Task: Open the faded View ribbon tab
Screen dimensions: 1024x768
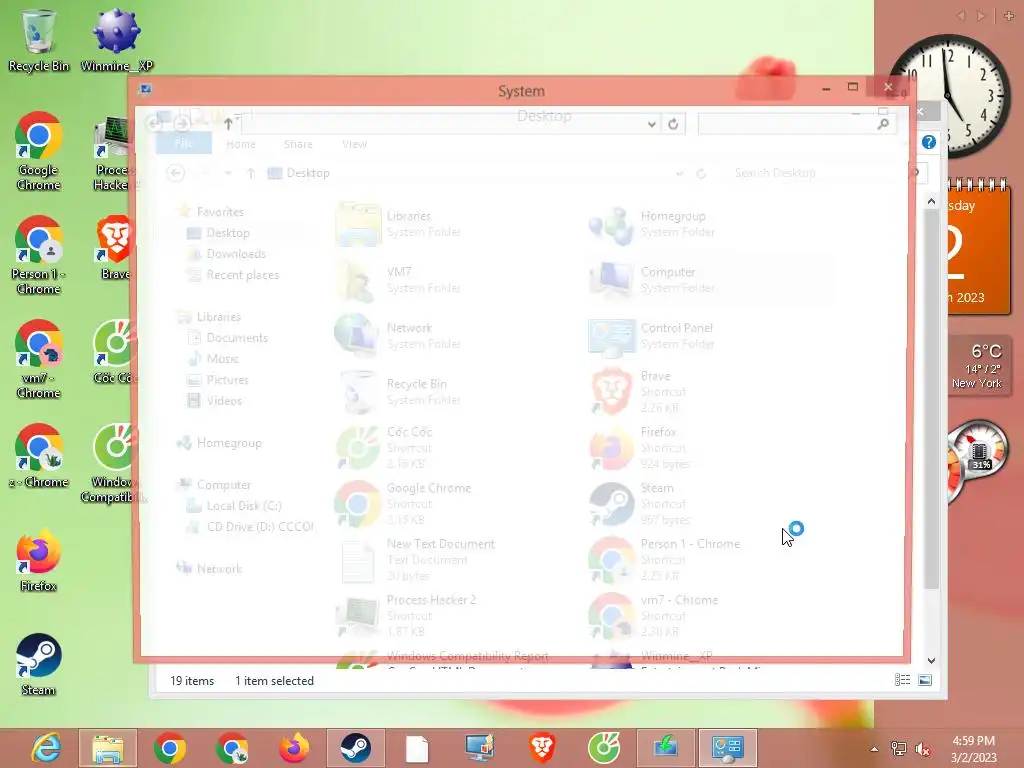Action: tap(354, 144)
